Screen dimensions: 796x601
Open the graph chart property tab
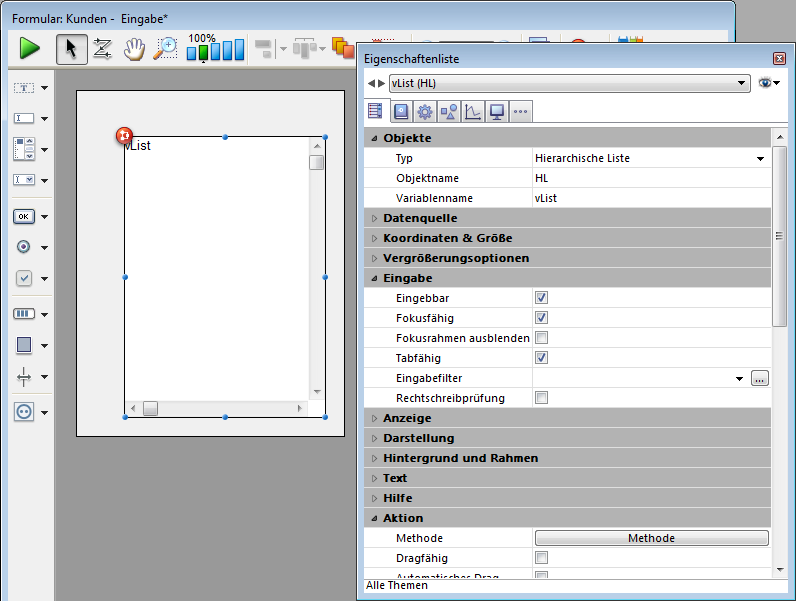point(472,112)
